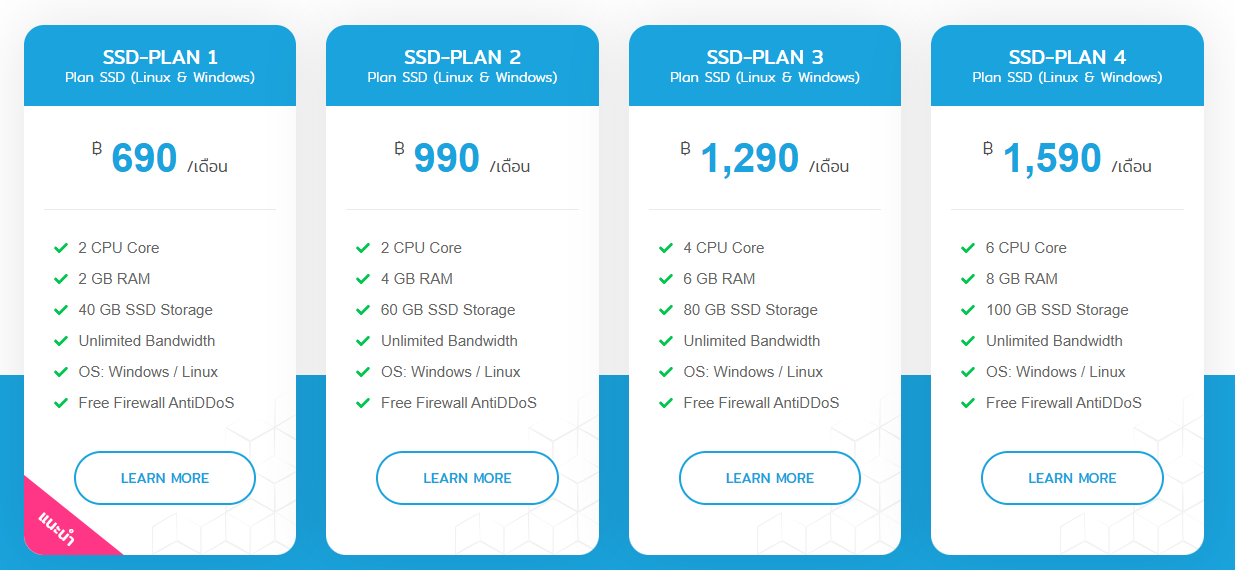Click the 1,290 monthly price
The height and width of the screenshot is (570, 1235).
point(750,159)
